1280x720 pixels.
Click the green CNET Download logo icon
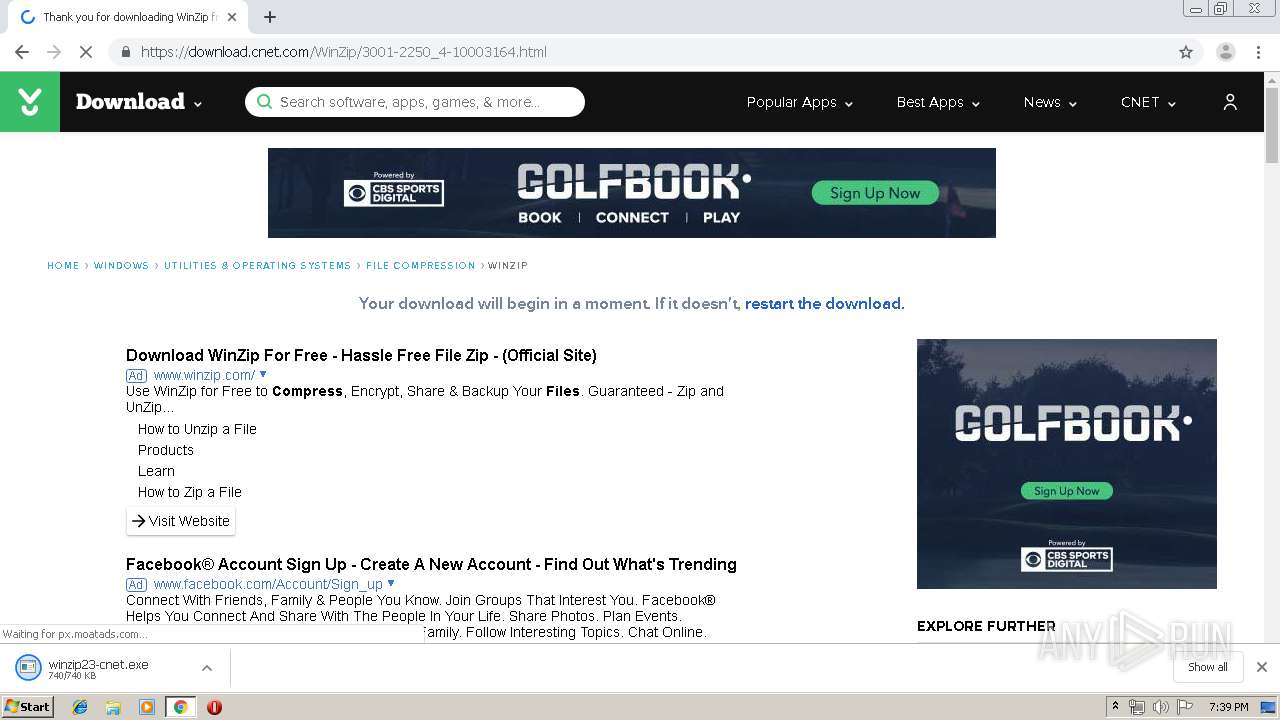coord(30,101)
